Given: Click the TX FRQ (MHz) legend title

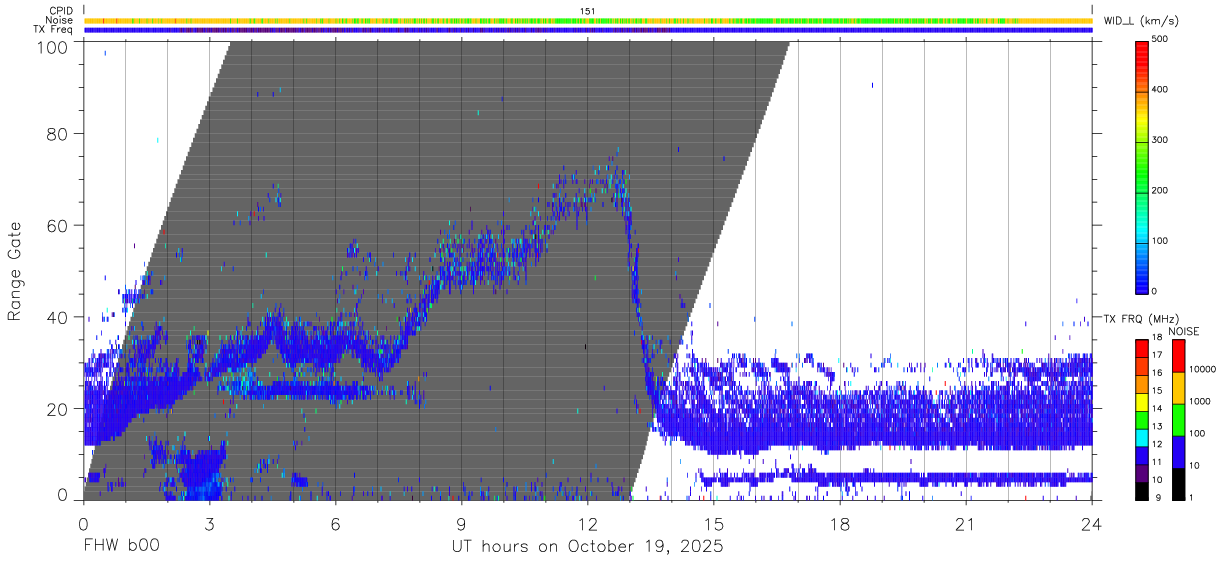Looking at the screenshot, I should (x=1139, y=318).
